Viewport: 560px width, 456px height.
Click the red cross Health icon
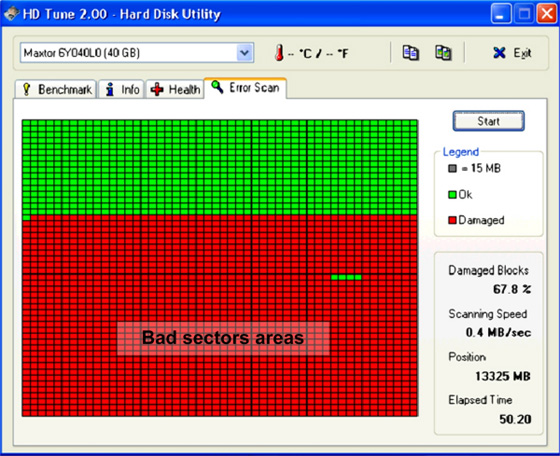pos(157,89)
